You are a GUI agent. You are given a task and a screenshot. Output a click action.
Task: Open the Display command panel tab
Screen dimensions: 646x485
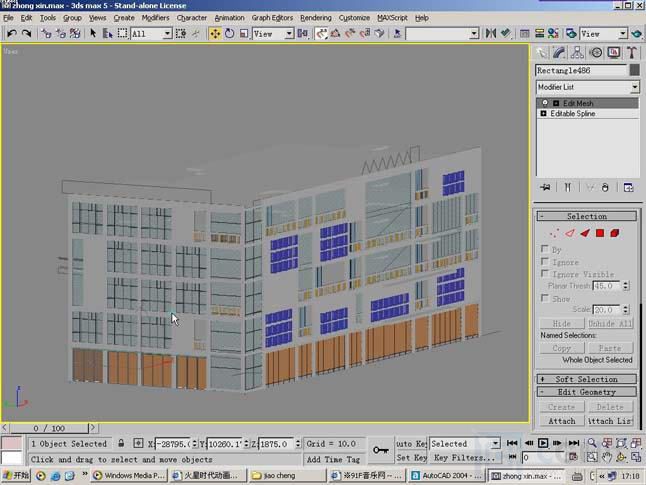614,53
